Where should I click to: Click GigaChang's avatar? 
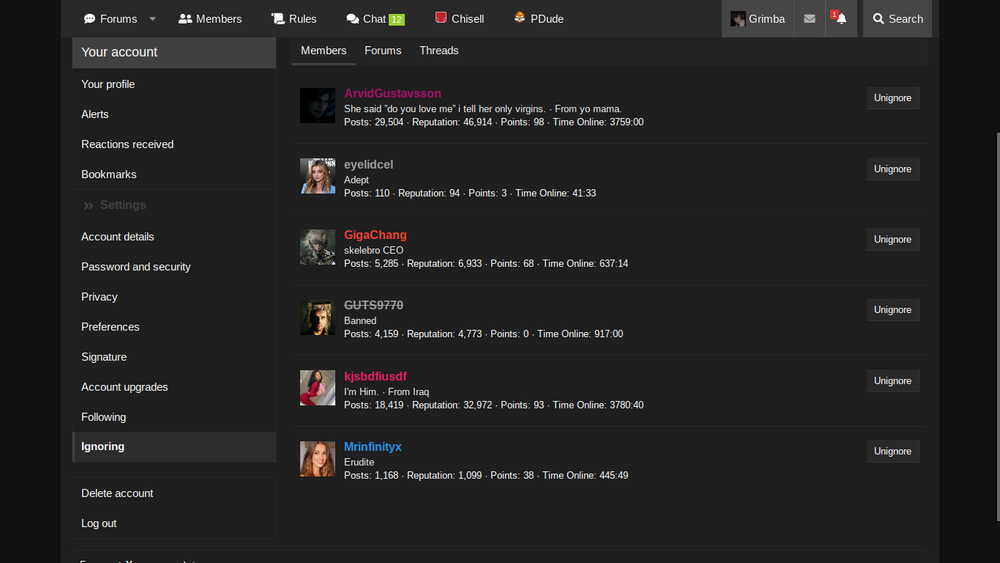point(318,247)
